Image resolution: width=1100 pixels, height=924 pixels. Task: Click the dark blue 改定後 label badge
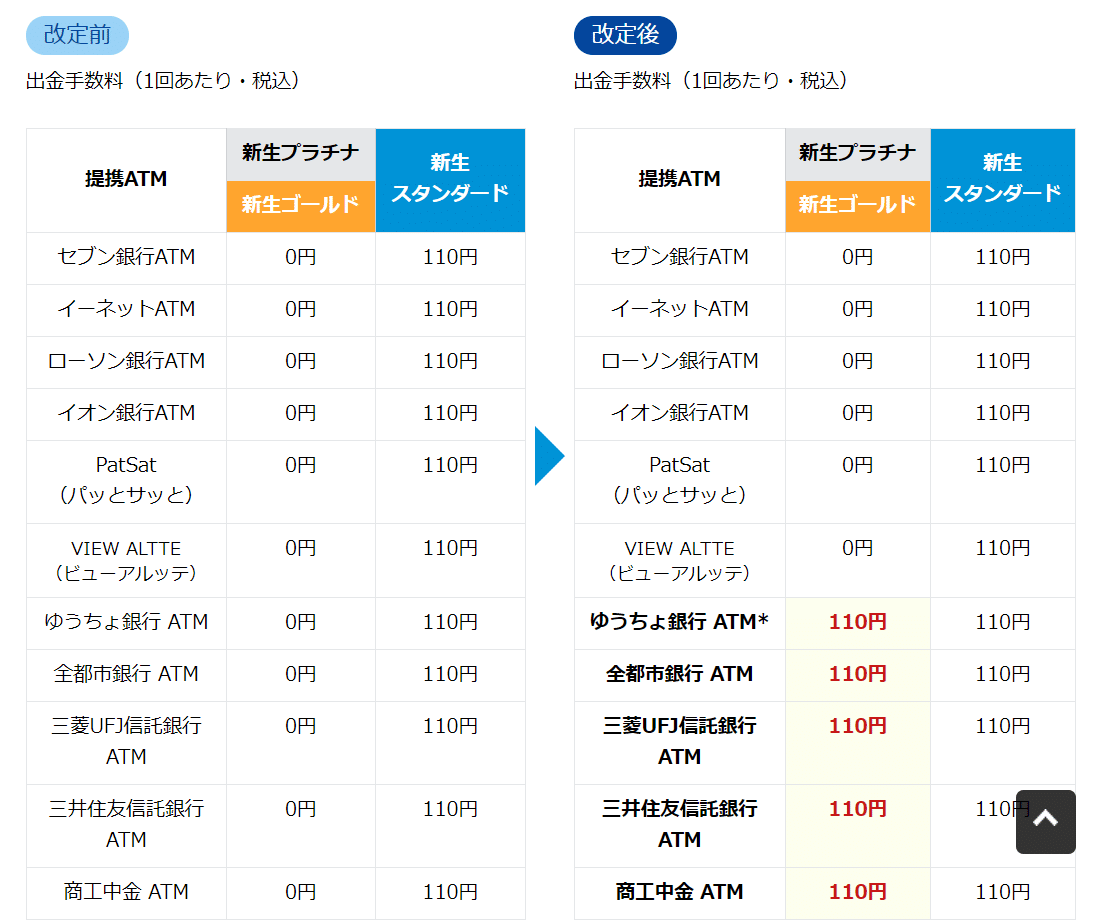click(624, 35)
